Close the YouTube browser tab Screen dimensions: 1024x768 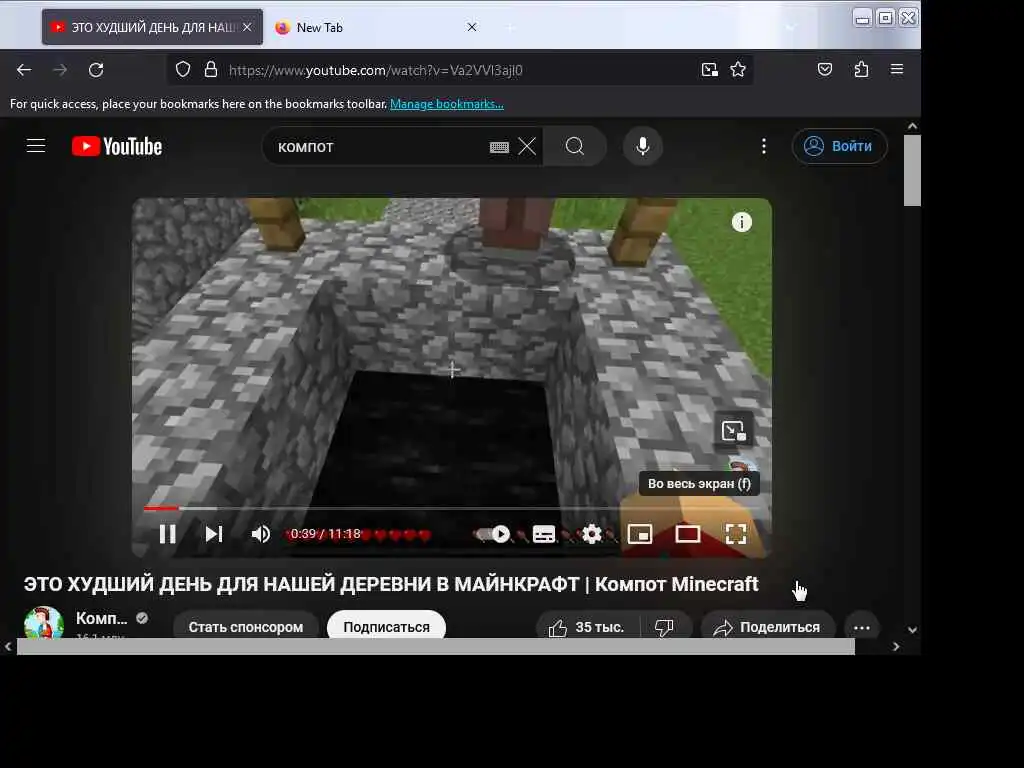click(247, 27)
